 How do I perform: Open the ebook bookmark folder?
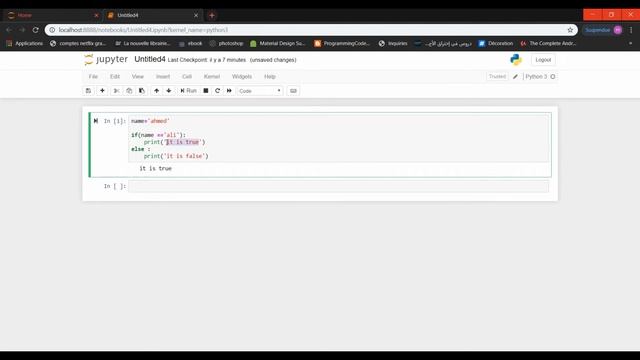[x=191, y=43]
